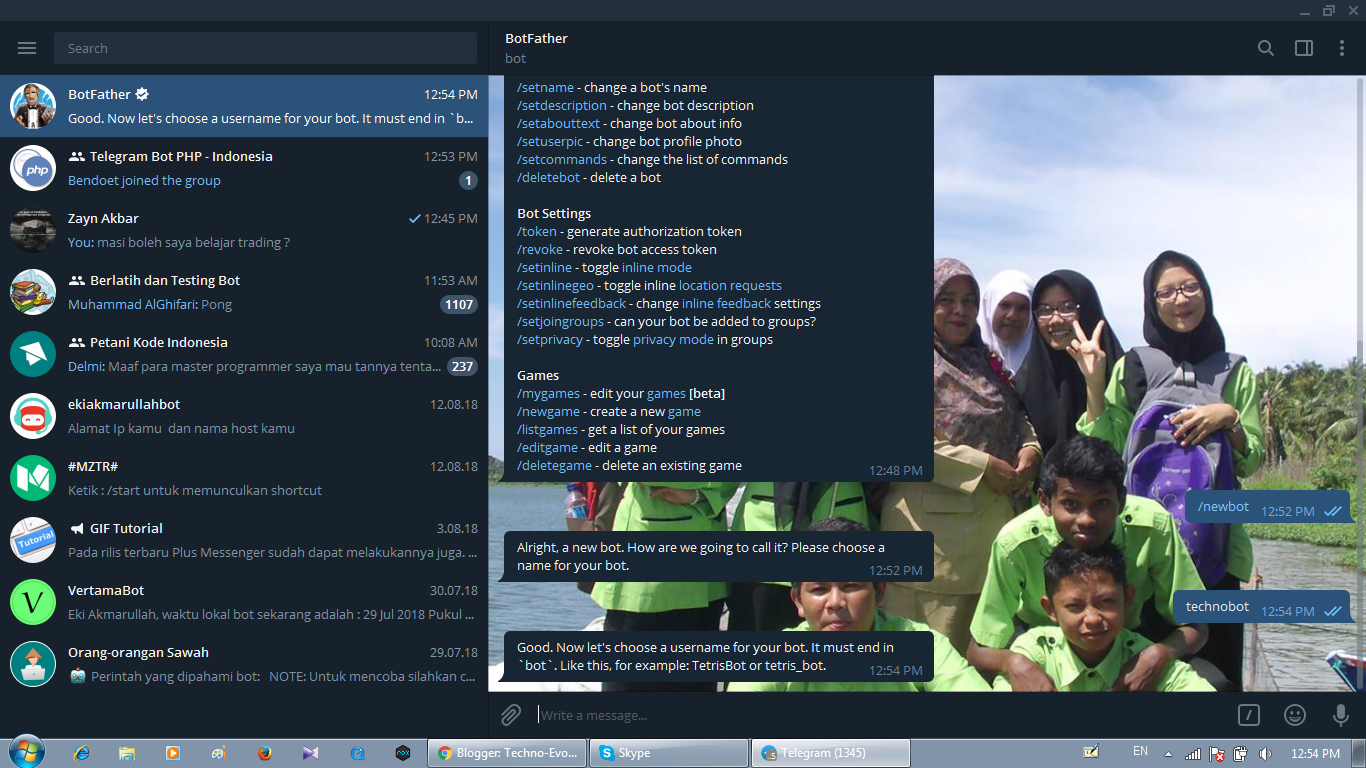
Task: Click the /deletegame command link
Action: pos(554,465)
